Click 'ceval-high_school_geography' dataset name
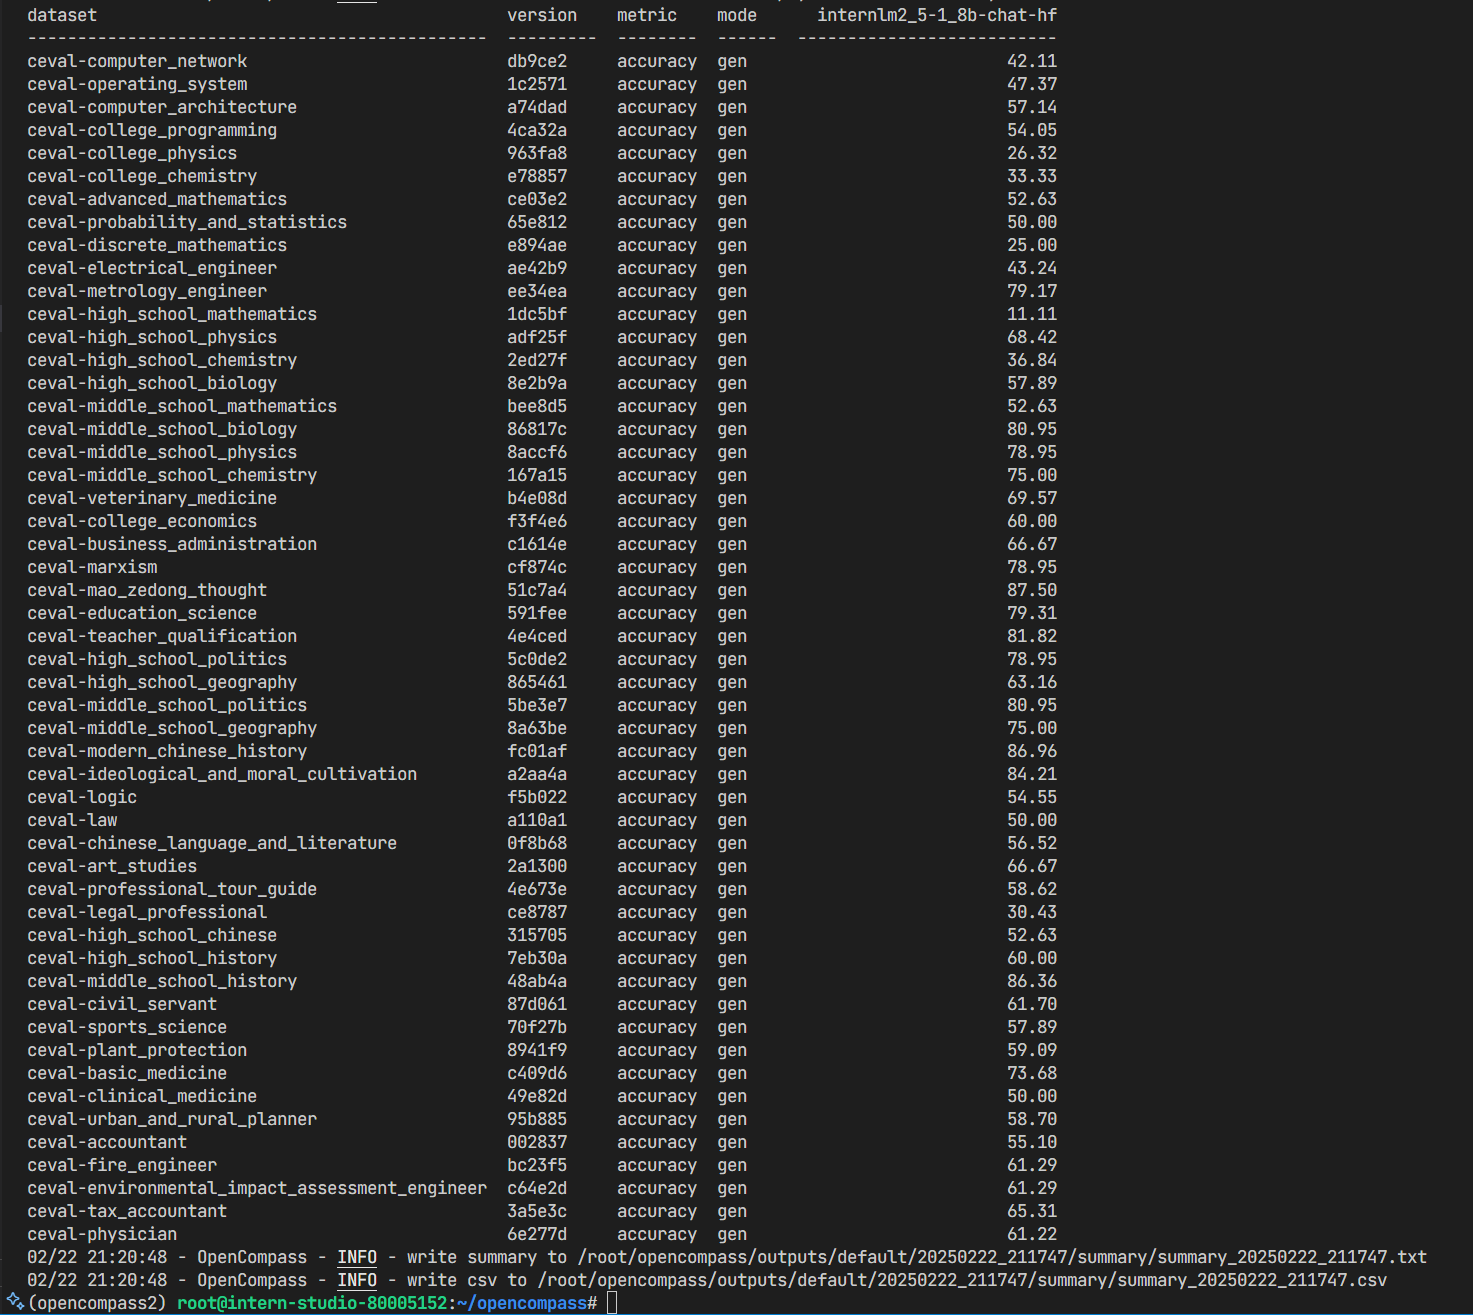Image resolution: width=1473 pixels, height=1315 pixels. [162, 682]
